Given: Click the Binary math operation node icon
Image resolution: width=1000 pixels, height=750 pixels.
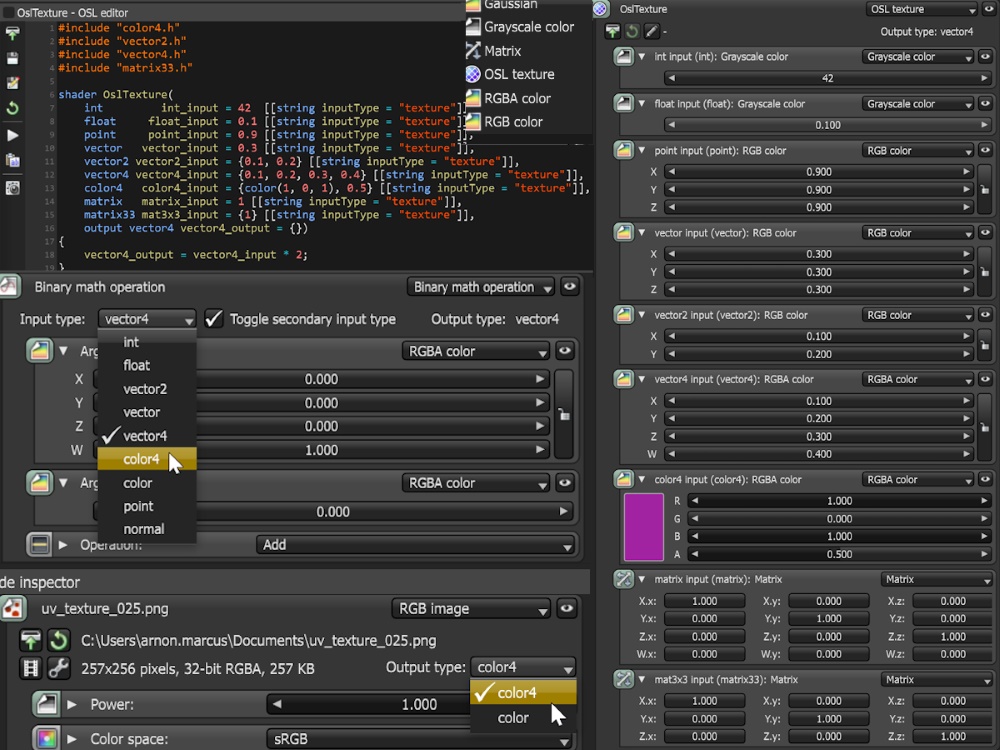Looking at the screenshot, I should coord(10,286).
